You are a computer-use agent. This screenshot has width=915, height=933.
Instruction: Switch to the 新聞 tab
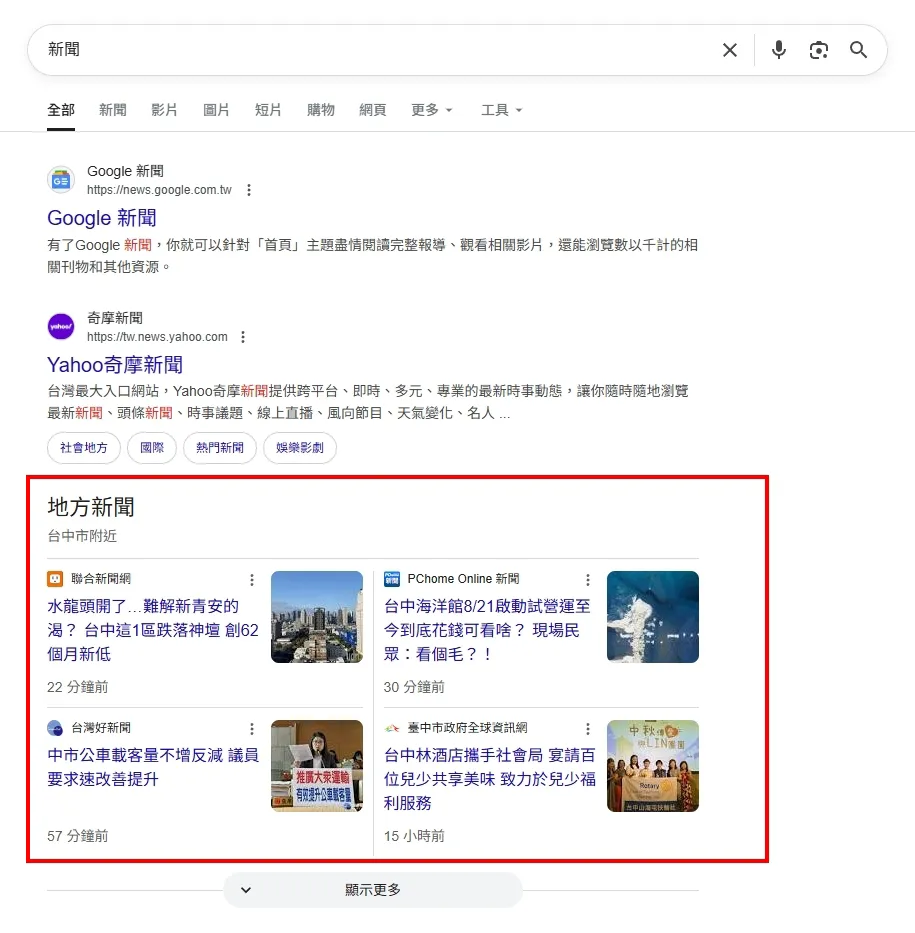112,110
